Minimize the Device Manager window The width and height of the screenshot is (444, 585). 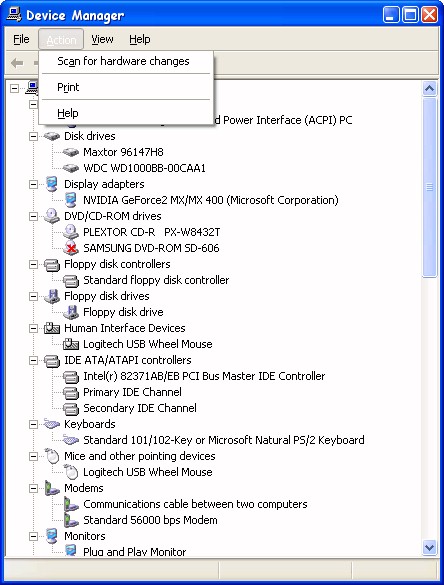(x=391, y=15)
